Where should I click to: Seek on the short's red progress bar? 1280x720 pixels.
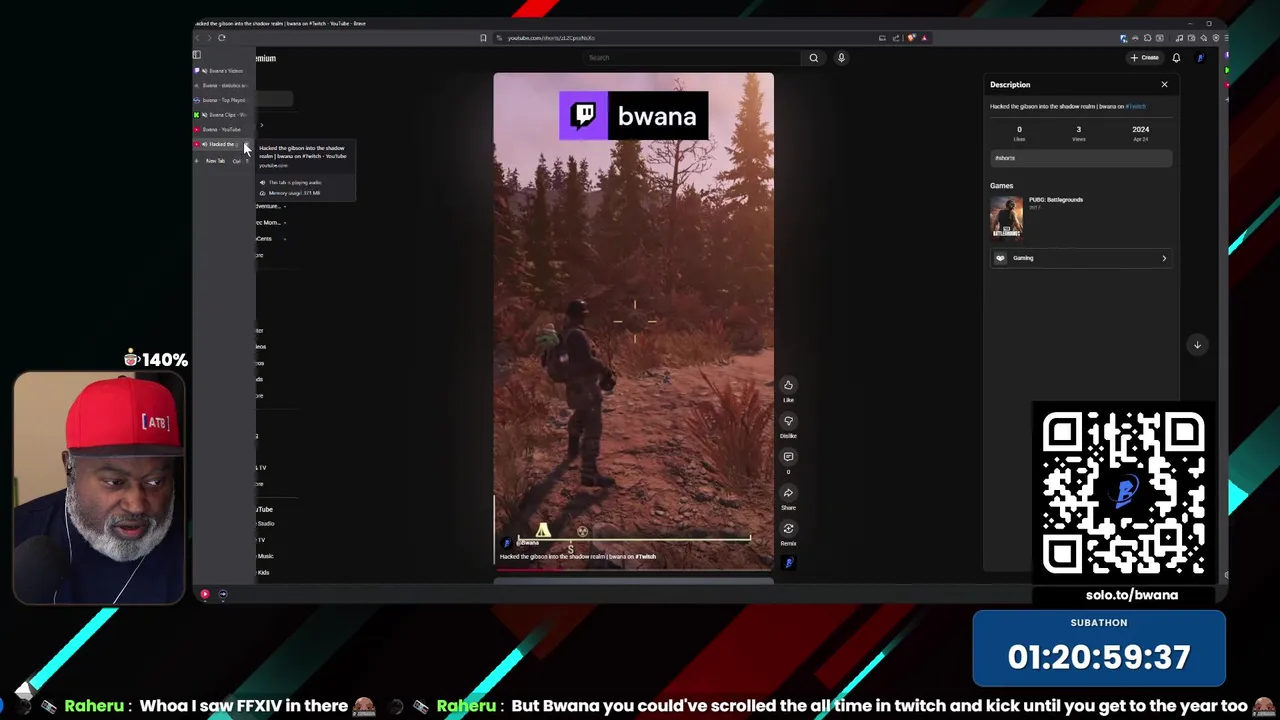point(633,570)
